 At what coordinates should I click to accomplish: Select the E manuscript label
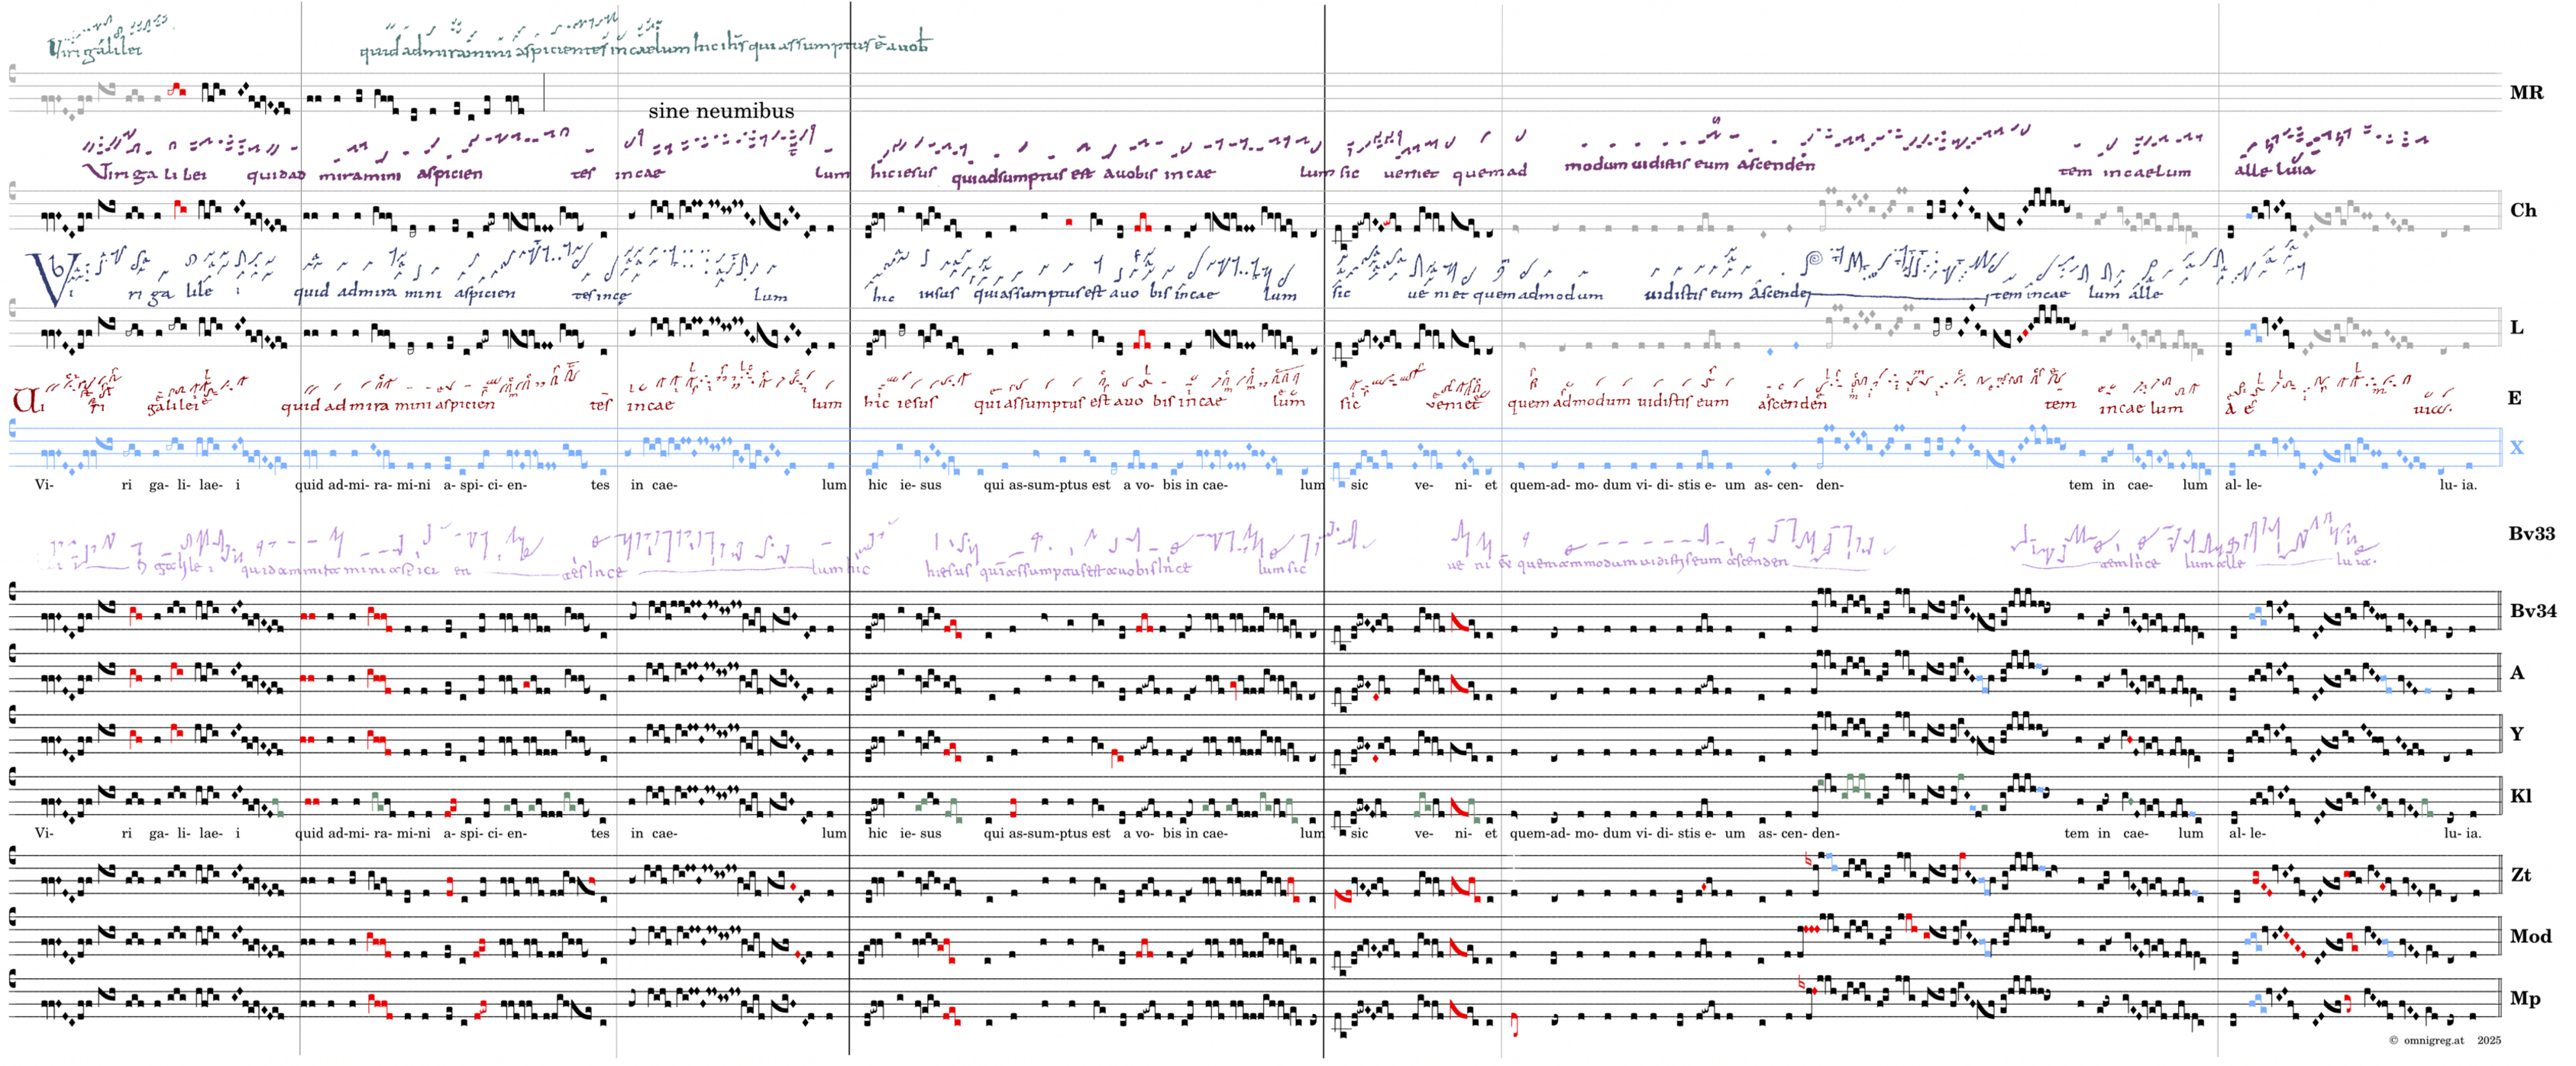click(2514, 398)
